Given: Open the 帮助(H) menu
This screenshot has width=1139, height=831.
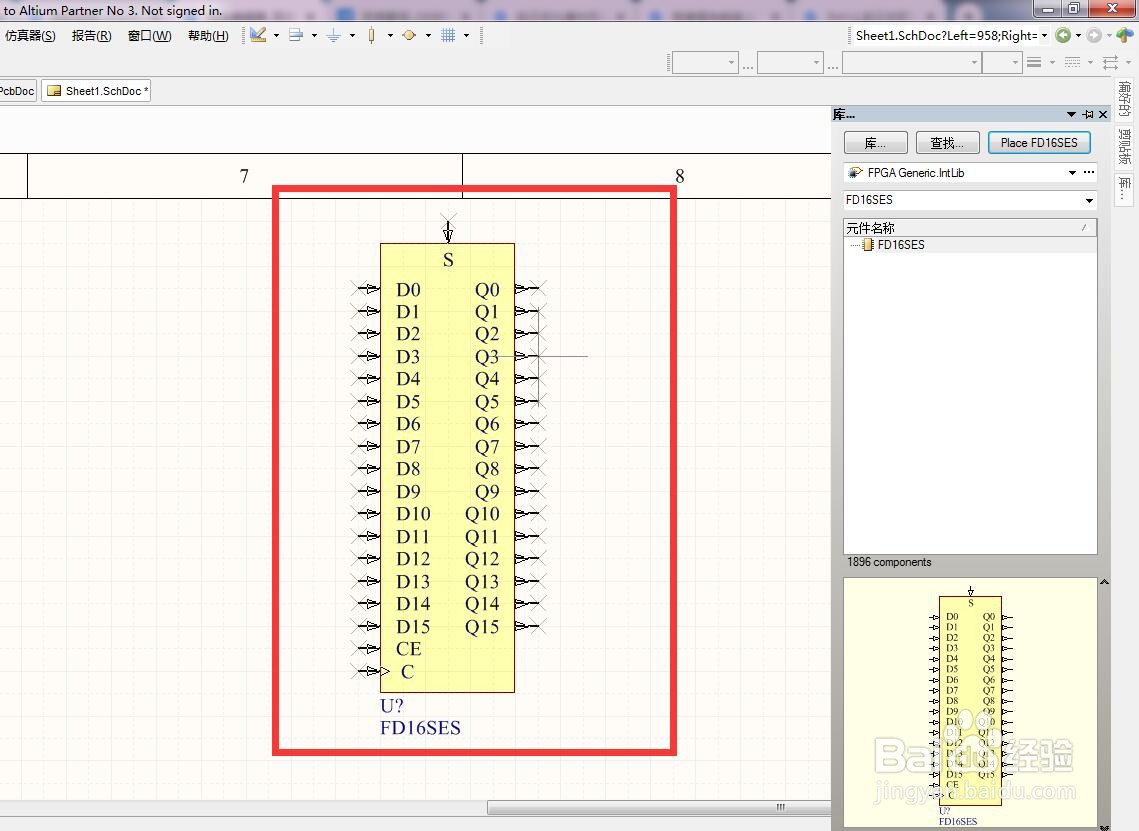Looking at the screenshot, I should [208, 36].
